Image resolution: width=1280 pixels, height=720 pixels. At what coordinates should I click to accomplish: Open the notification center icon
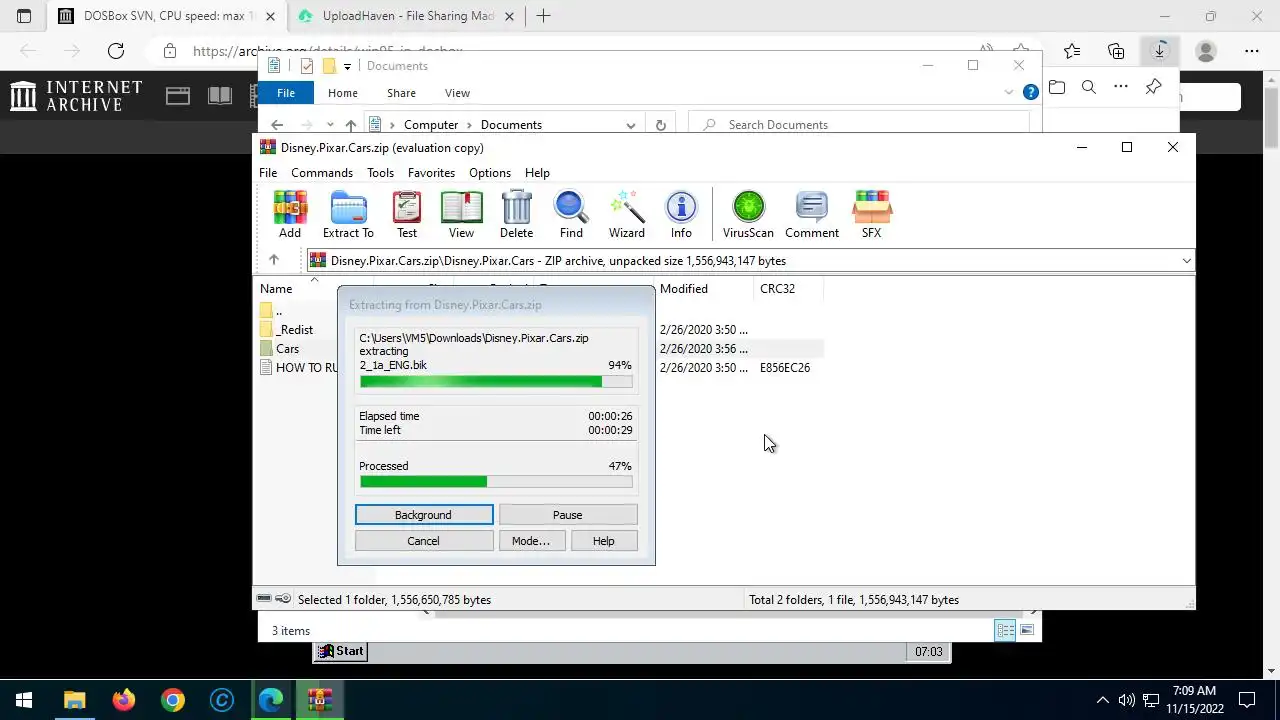1247,700
